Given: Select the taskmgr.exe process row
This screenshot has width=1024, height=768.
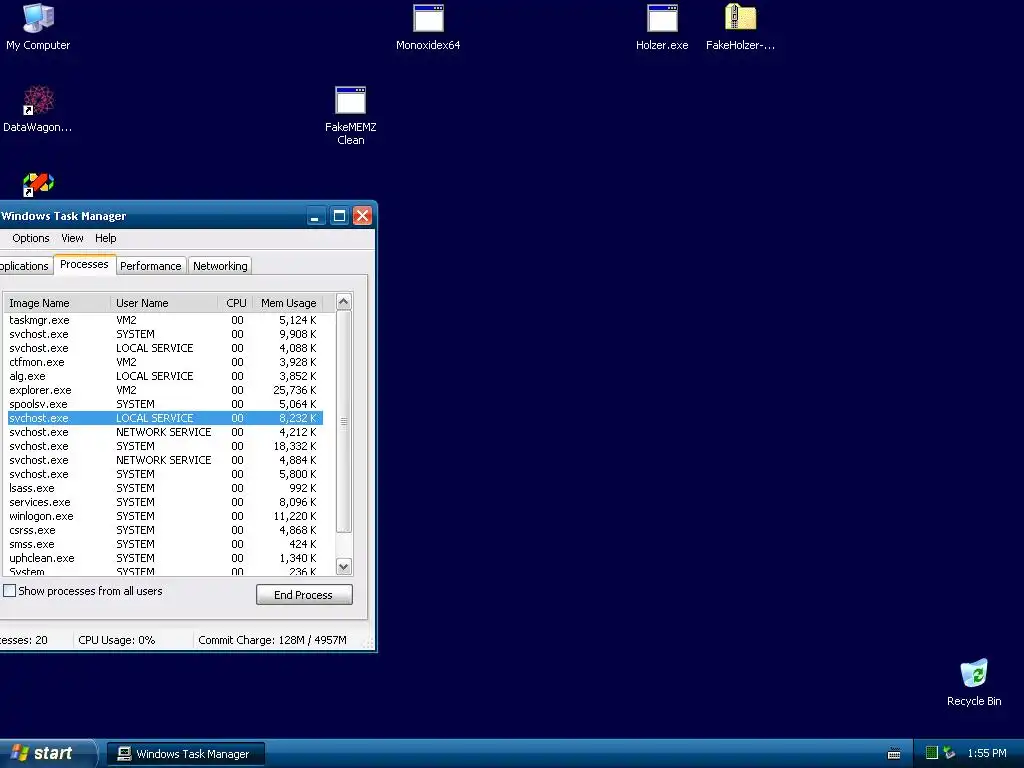Looking at the screenshot, I should 165,320.
